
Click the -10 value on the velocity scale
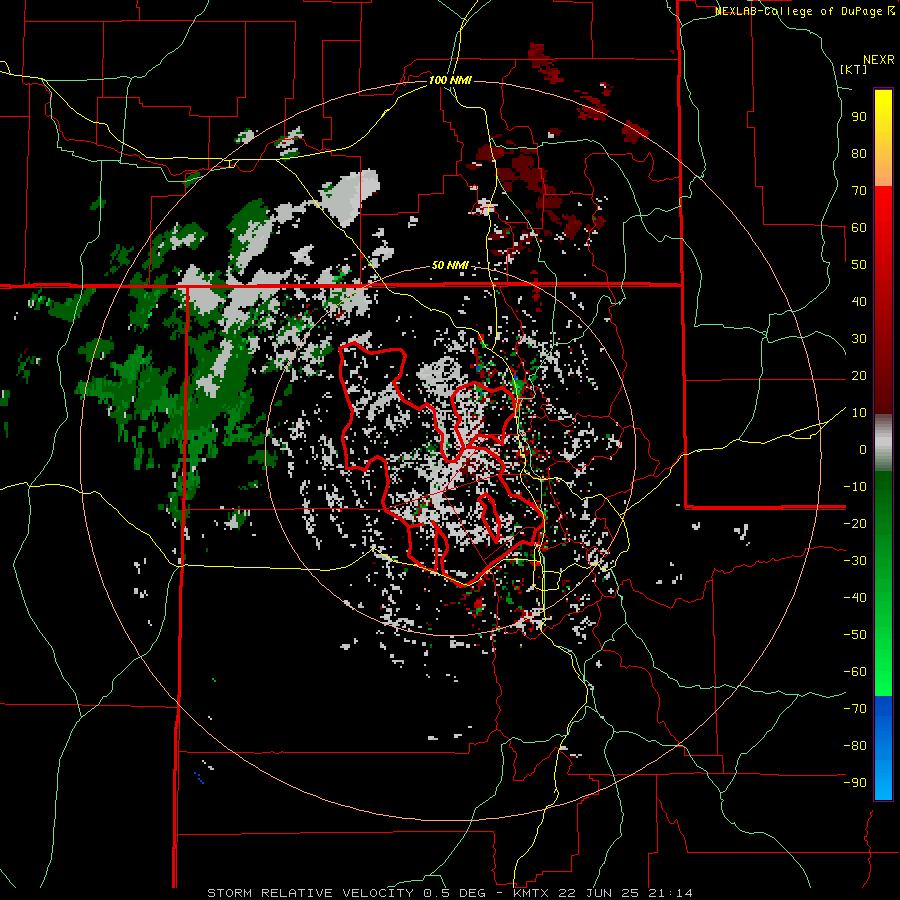pos(855,487)
